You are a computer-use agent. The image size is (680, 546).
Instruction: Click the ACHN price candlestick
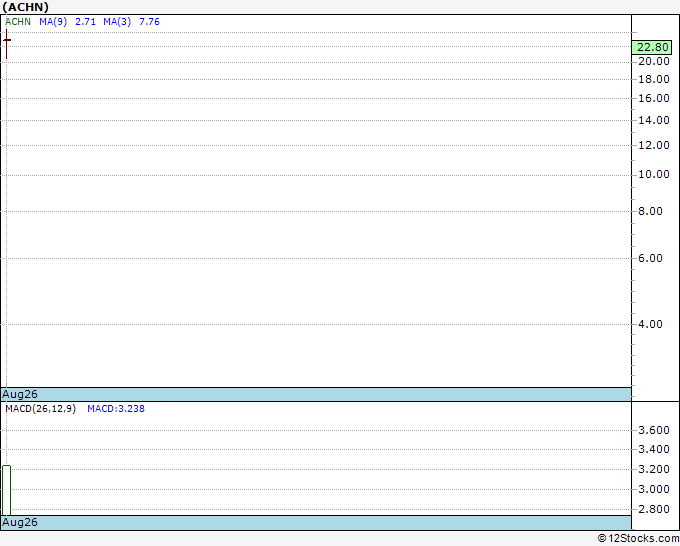[x=7, y=43]
